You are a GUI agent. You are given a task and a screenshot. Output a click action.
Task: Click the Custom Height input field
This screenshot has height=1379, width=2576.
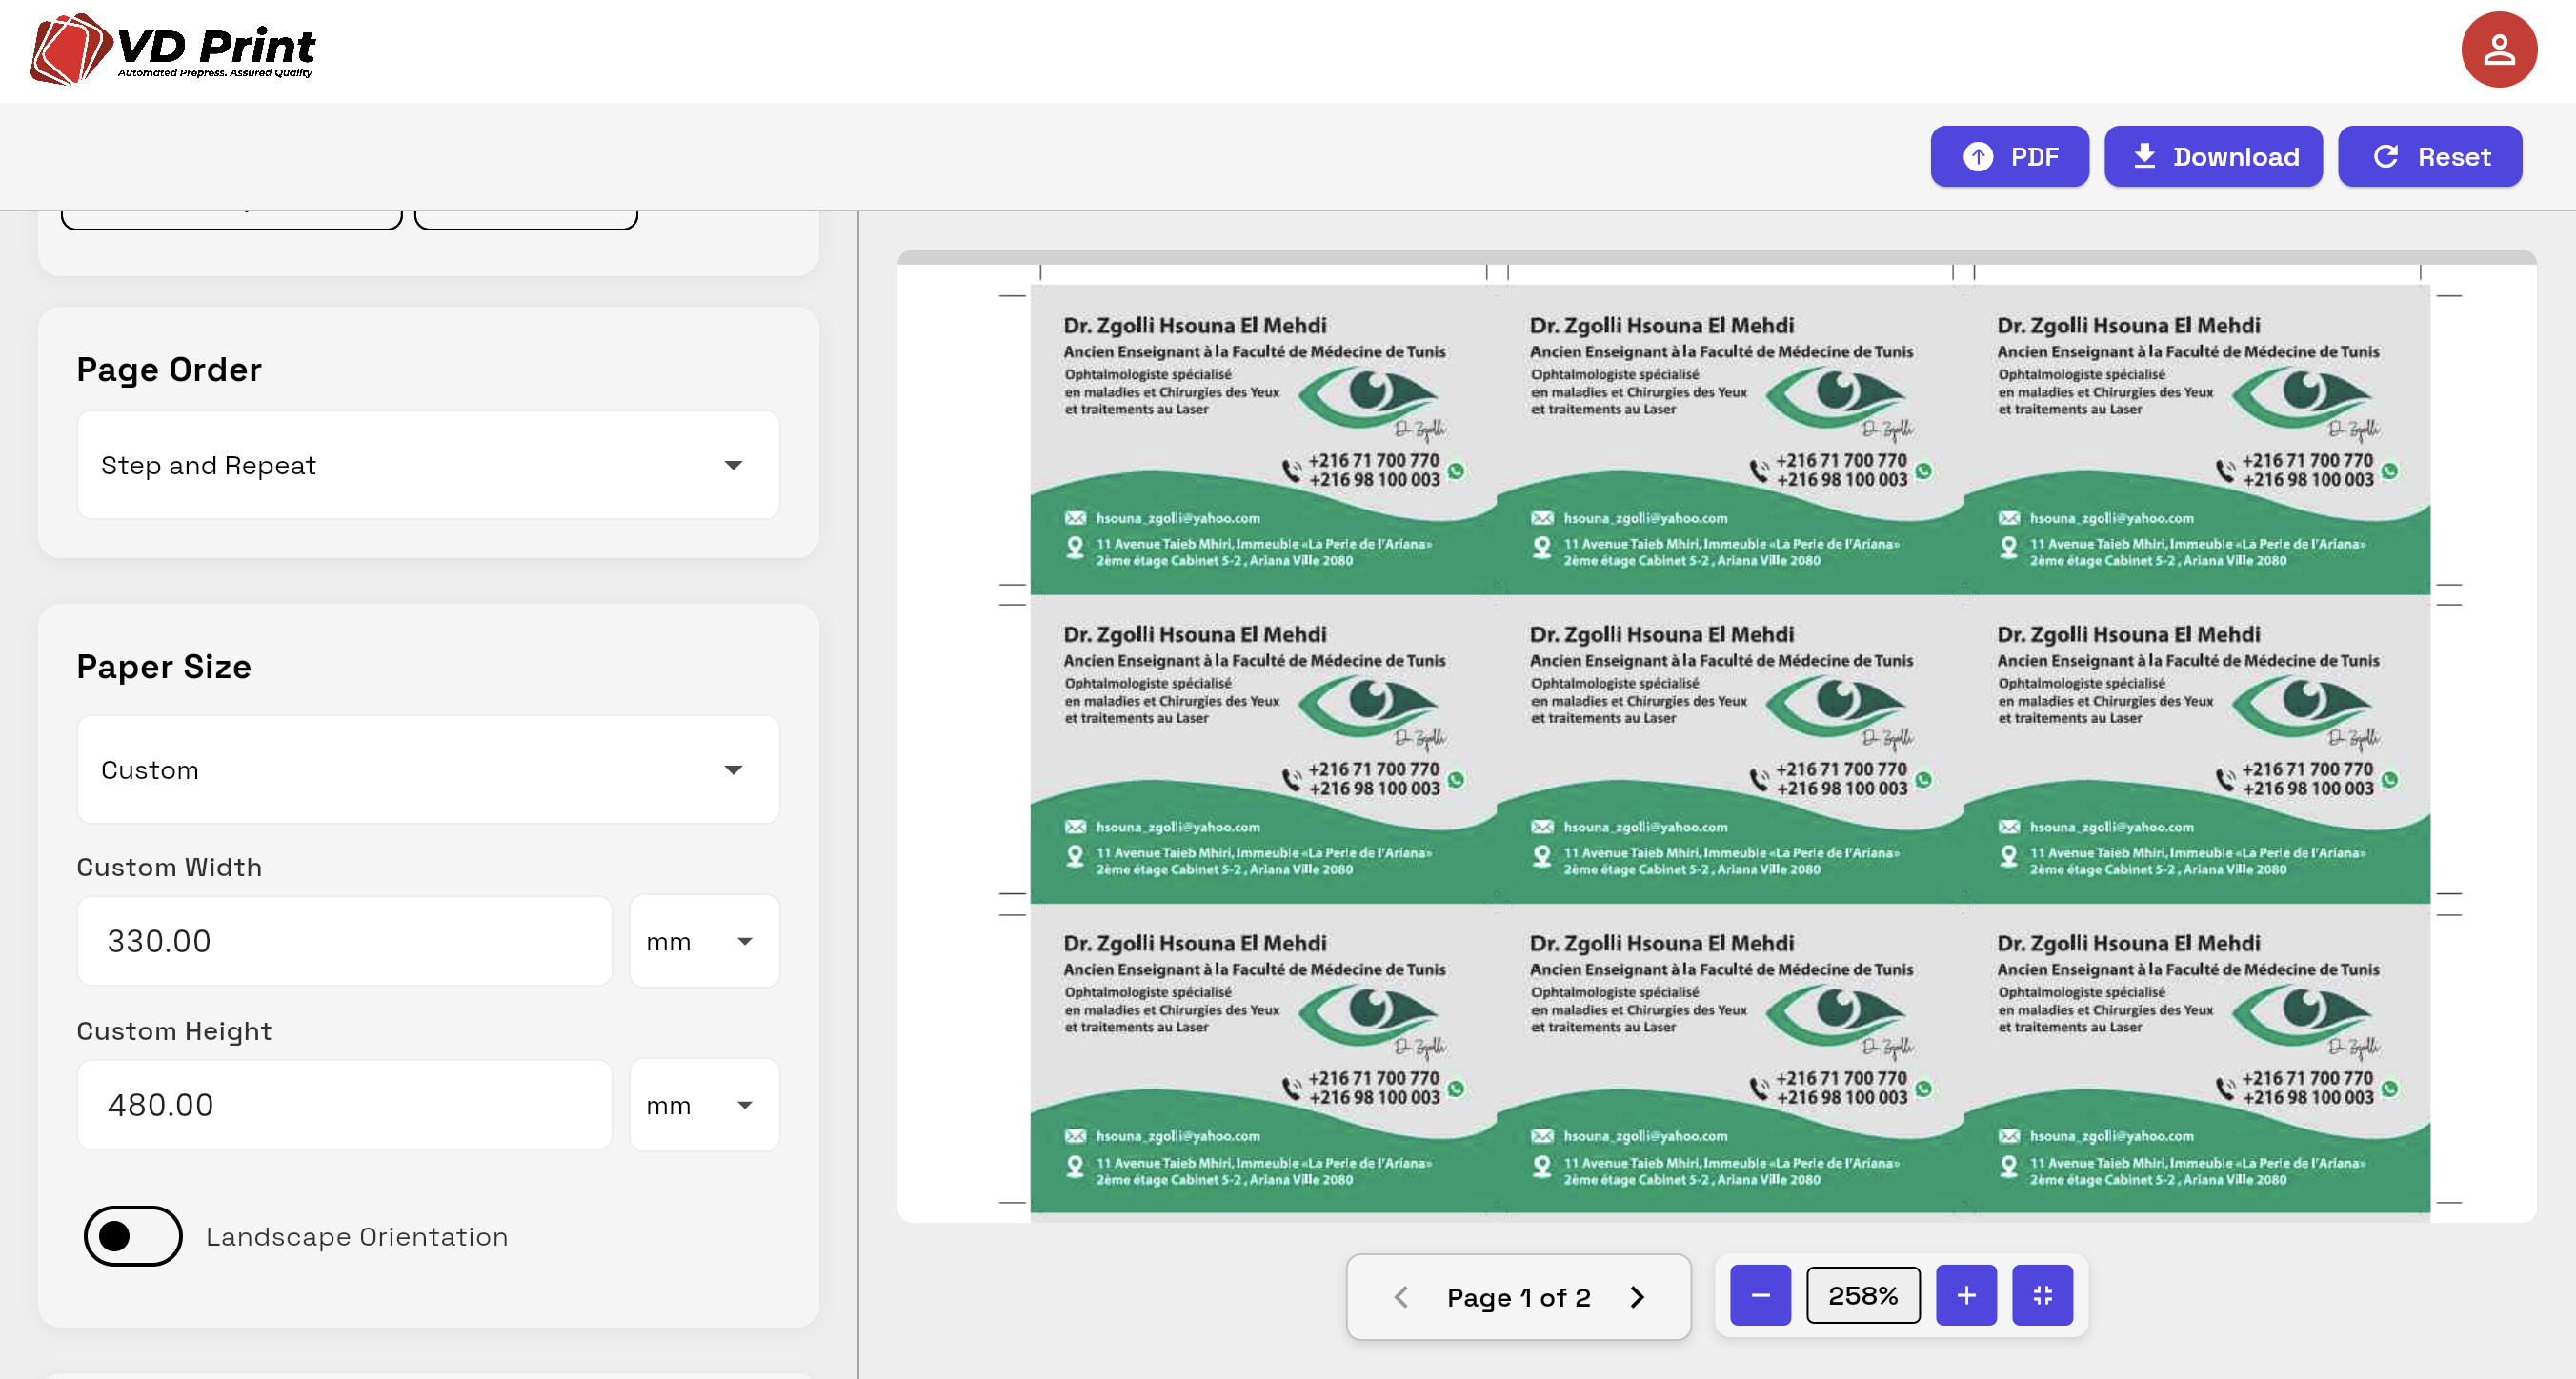(344, 1105)
